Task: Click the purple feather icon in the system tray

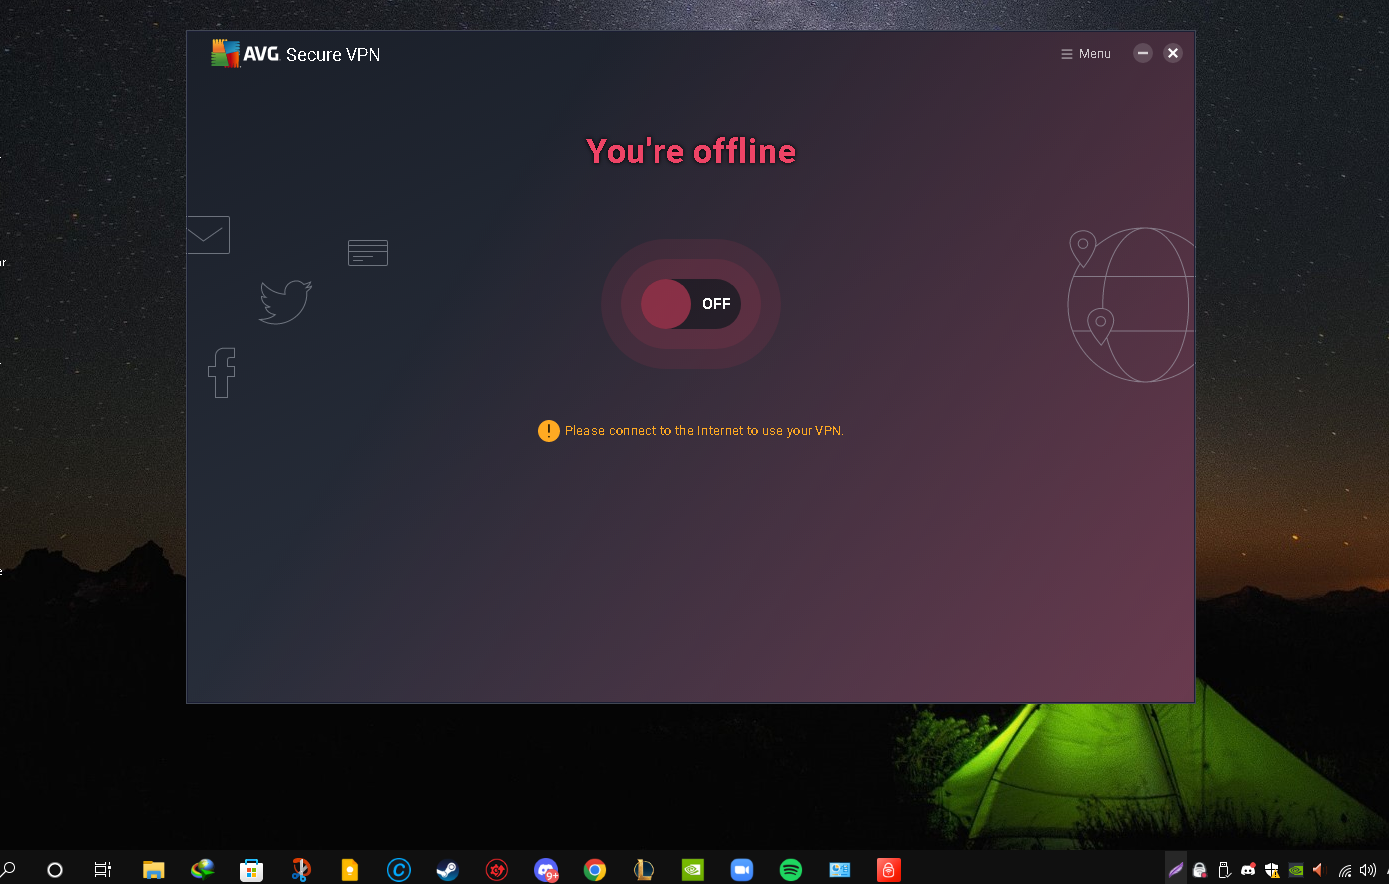Action: click(1176, 870)
